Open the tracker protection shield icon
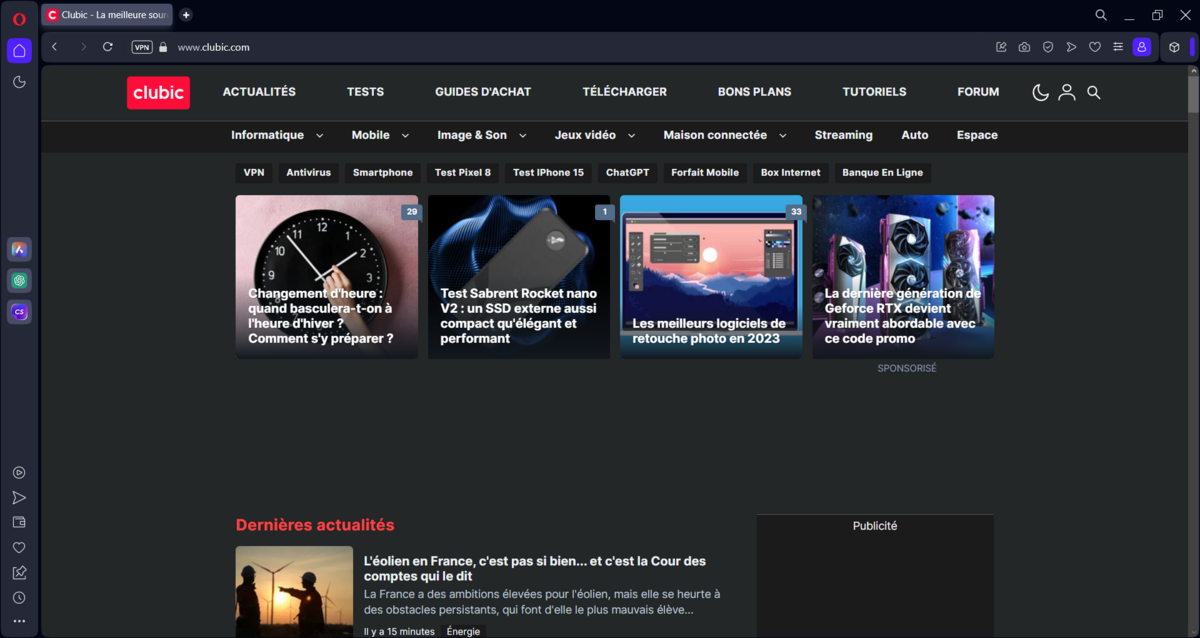This screenshot has width=1200, height=638. [1047, 46]
